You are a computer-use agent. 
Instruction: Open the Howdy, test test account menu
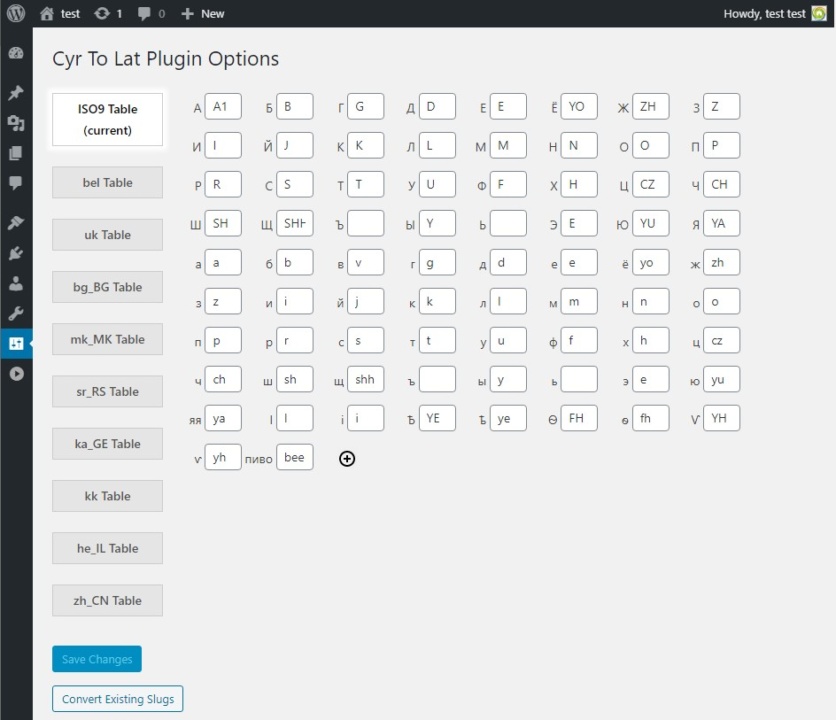(x=774, y=13)
